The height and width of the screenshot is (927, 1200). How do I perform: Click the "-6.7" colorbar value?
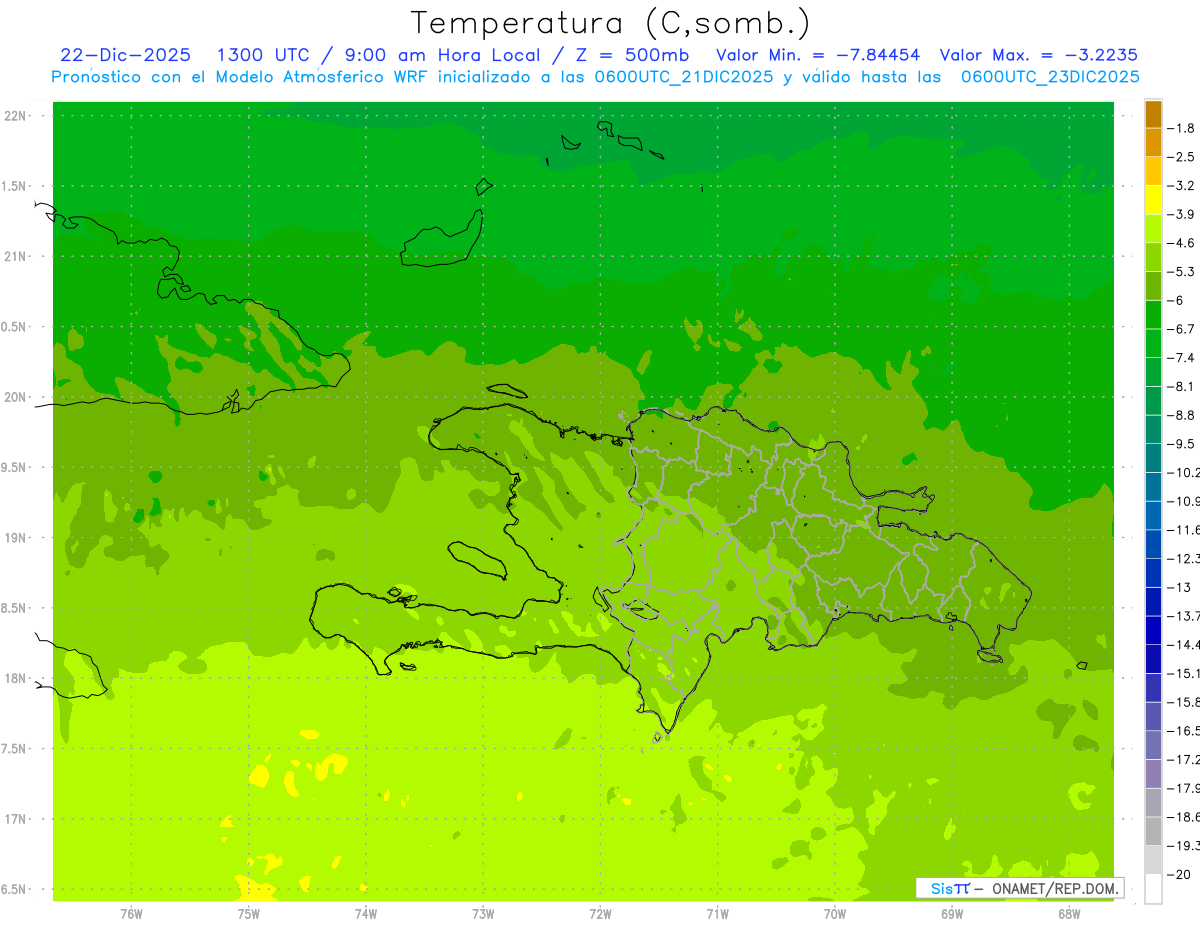[1182, 330]
